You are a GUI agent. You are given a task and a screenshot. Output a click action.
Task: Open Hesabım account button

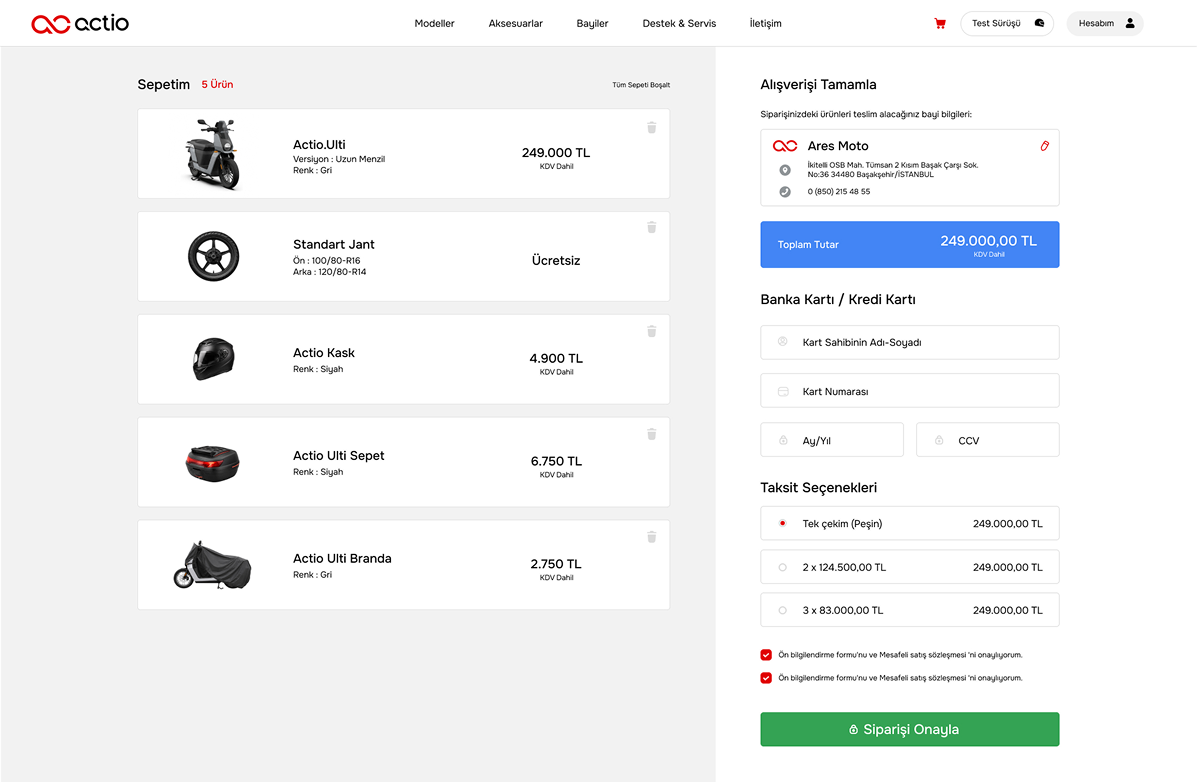[1105, 24]
